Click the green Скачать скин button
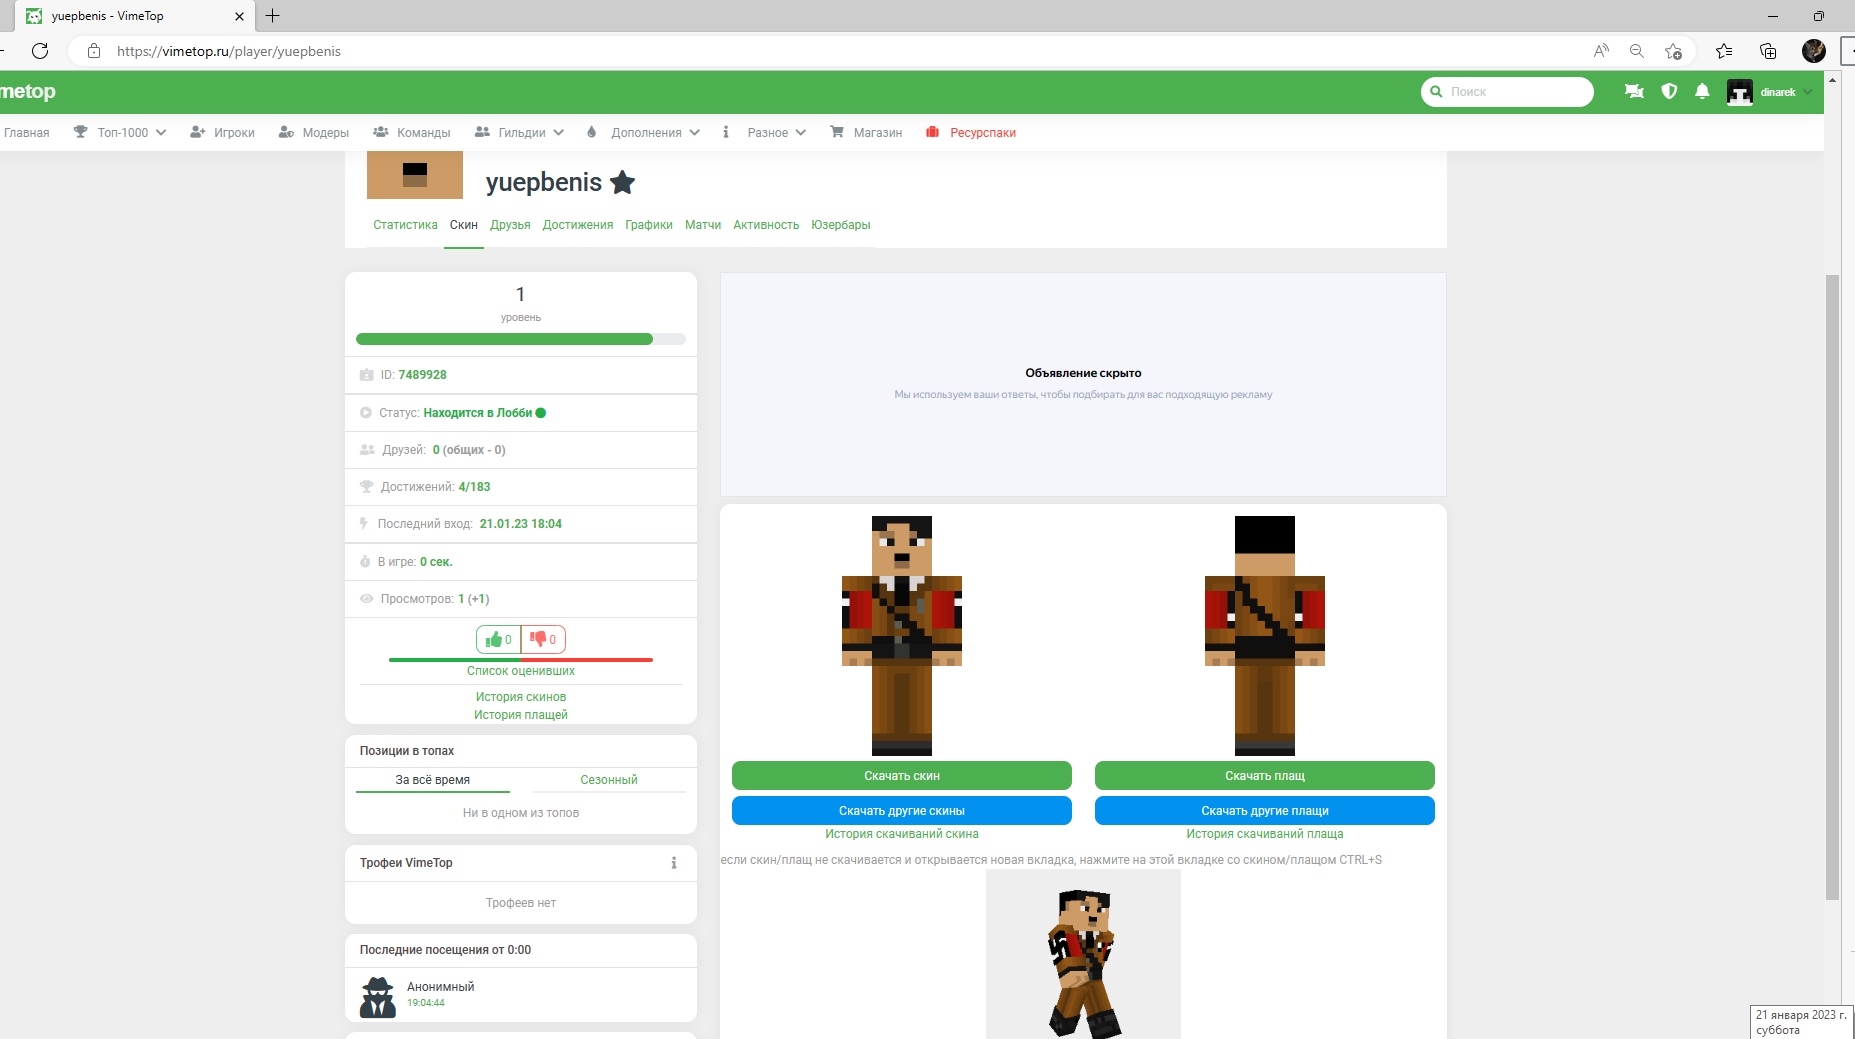This screenshot has width=1855, height=1039. (901, 776)
